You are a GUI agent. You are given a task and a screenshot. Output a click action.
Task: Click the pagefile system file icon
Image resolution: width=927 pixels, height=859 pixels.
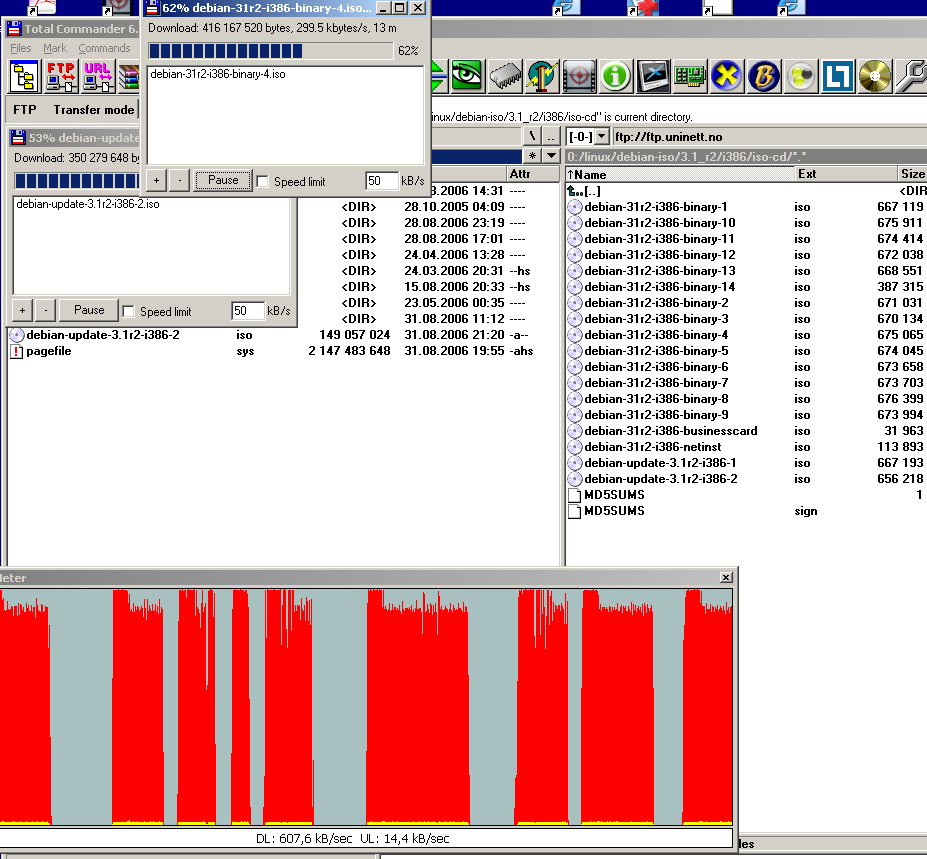17,351
